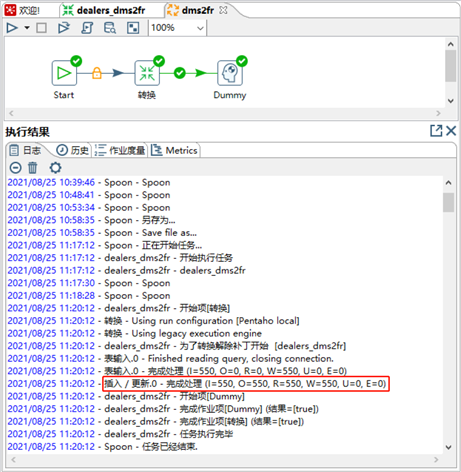Toggle the show results panel icon
Image resolution: width=461 pixels, height=472 pixels.
pyautogui.click(x=133, y=28)
